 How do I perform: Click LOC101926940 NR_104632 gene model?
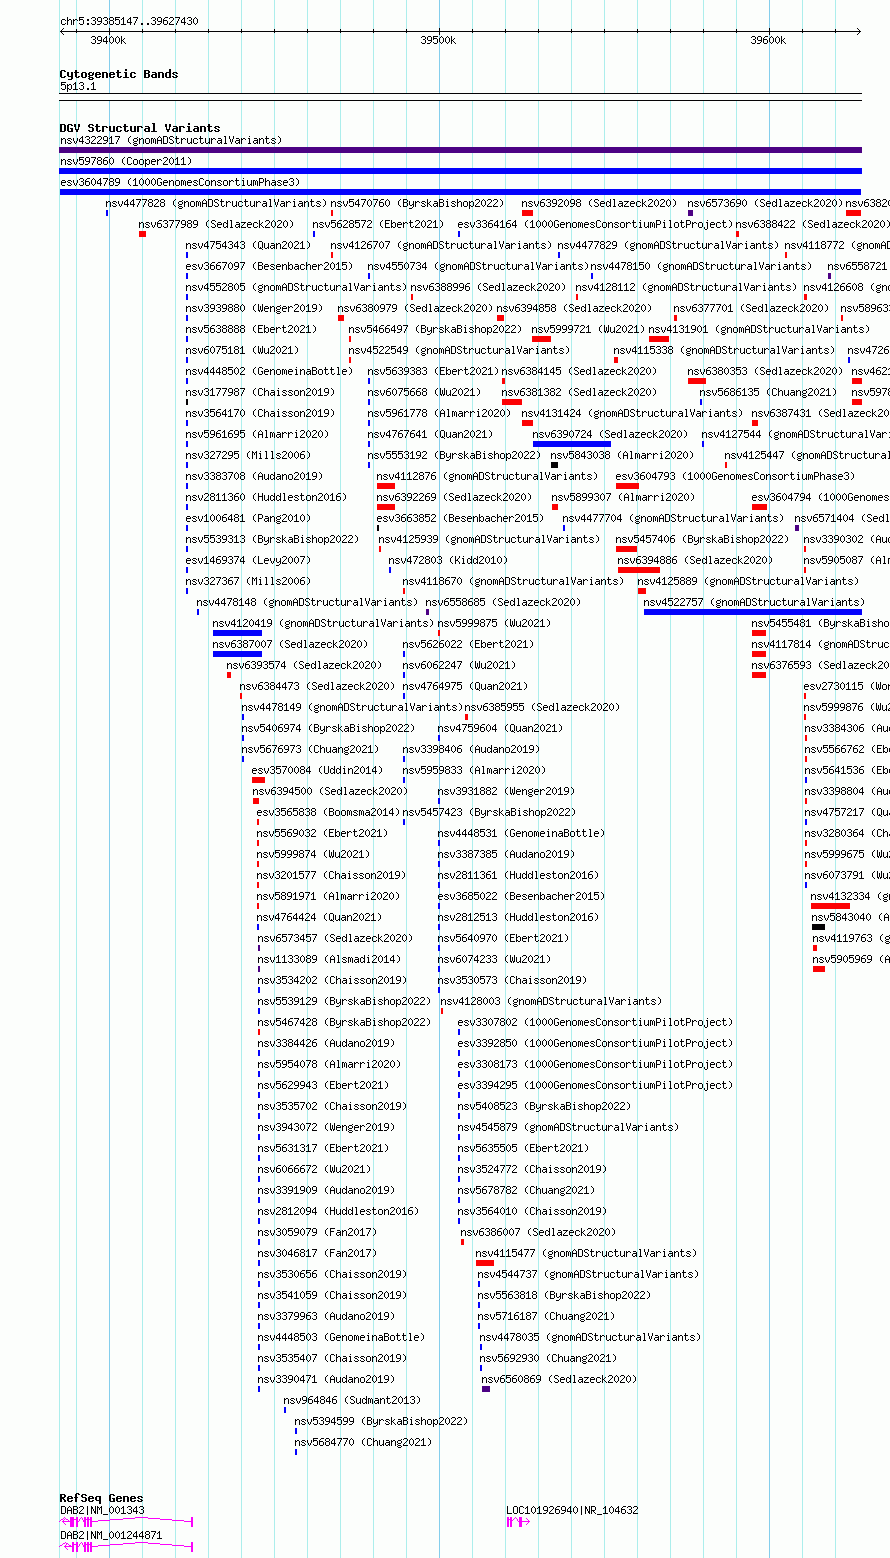pyautogui.click(x=517, y=1521)
